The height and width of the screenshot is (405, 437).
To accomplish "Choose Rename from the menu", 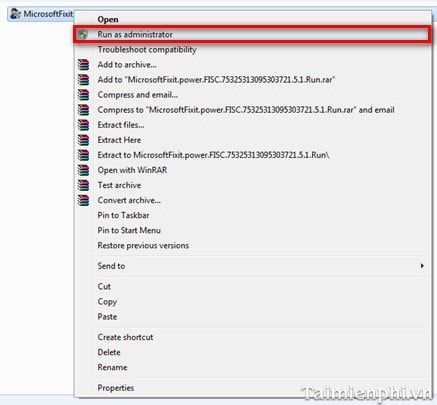I will pos(112,367).
